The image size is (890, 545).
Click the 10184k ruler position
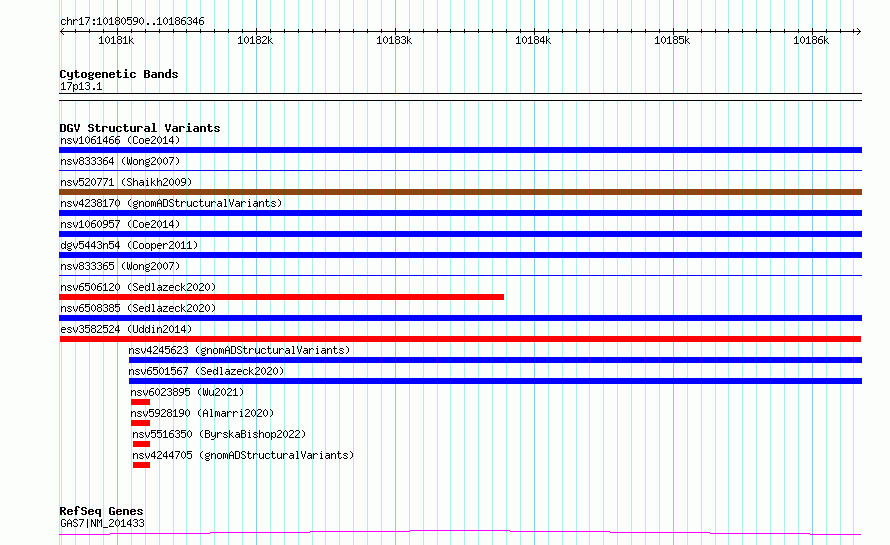pyautogui.click(x=533, y=40)
